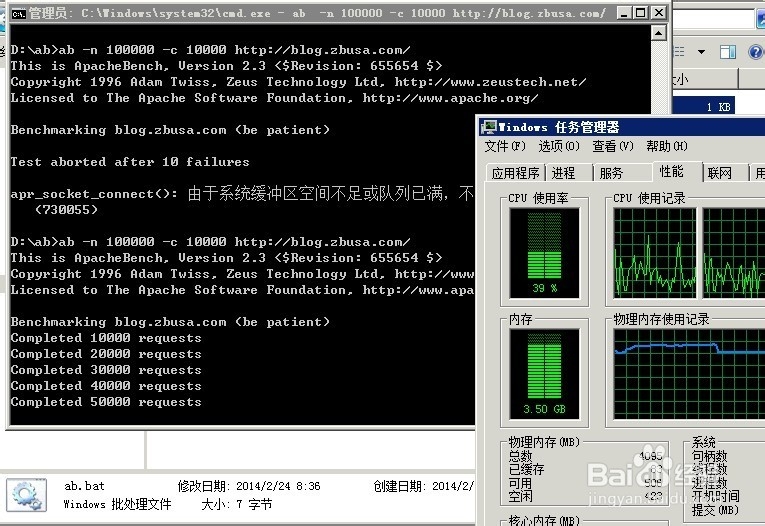Click the ab.bat batch file icon
The image size is (765, 526).
click(27, 495)
